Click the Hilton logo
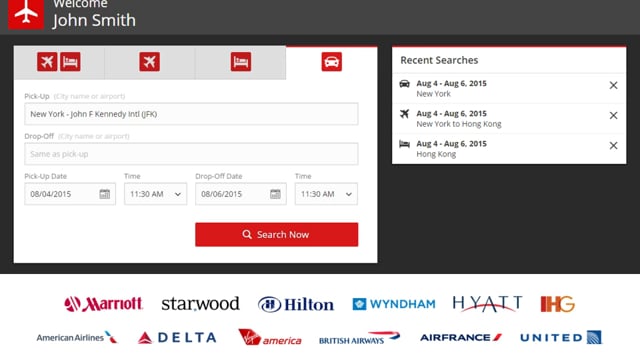Viewport: 640px width, 360px height. coord(296,304)
